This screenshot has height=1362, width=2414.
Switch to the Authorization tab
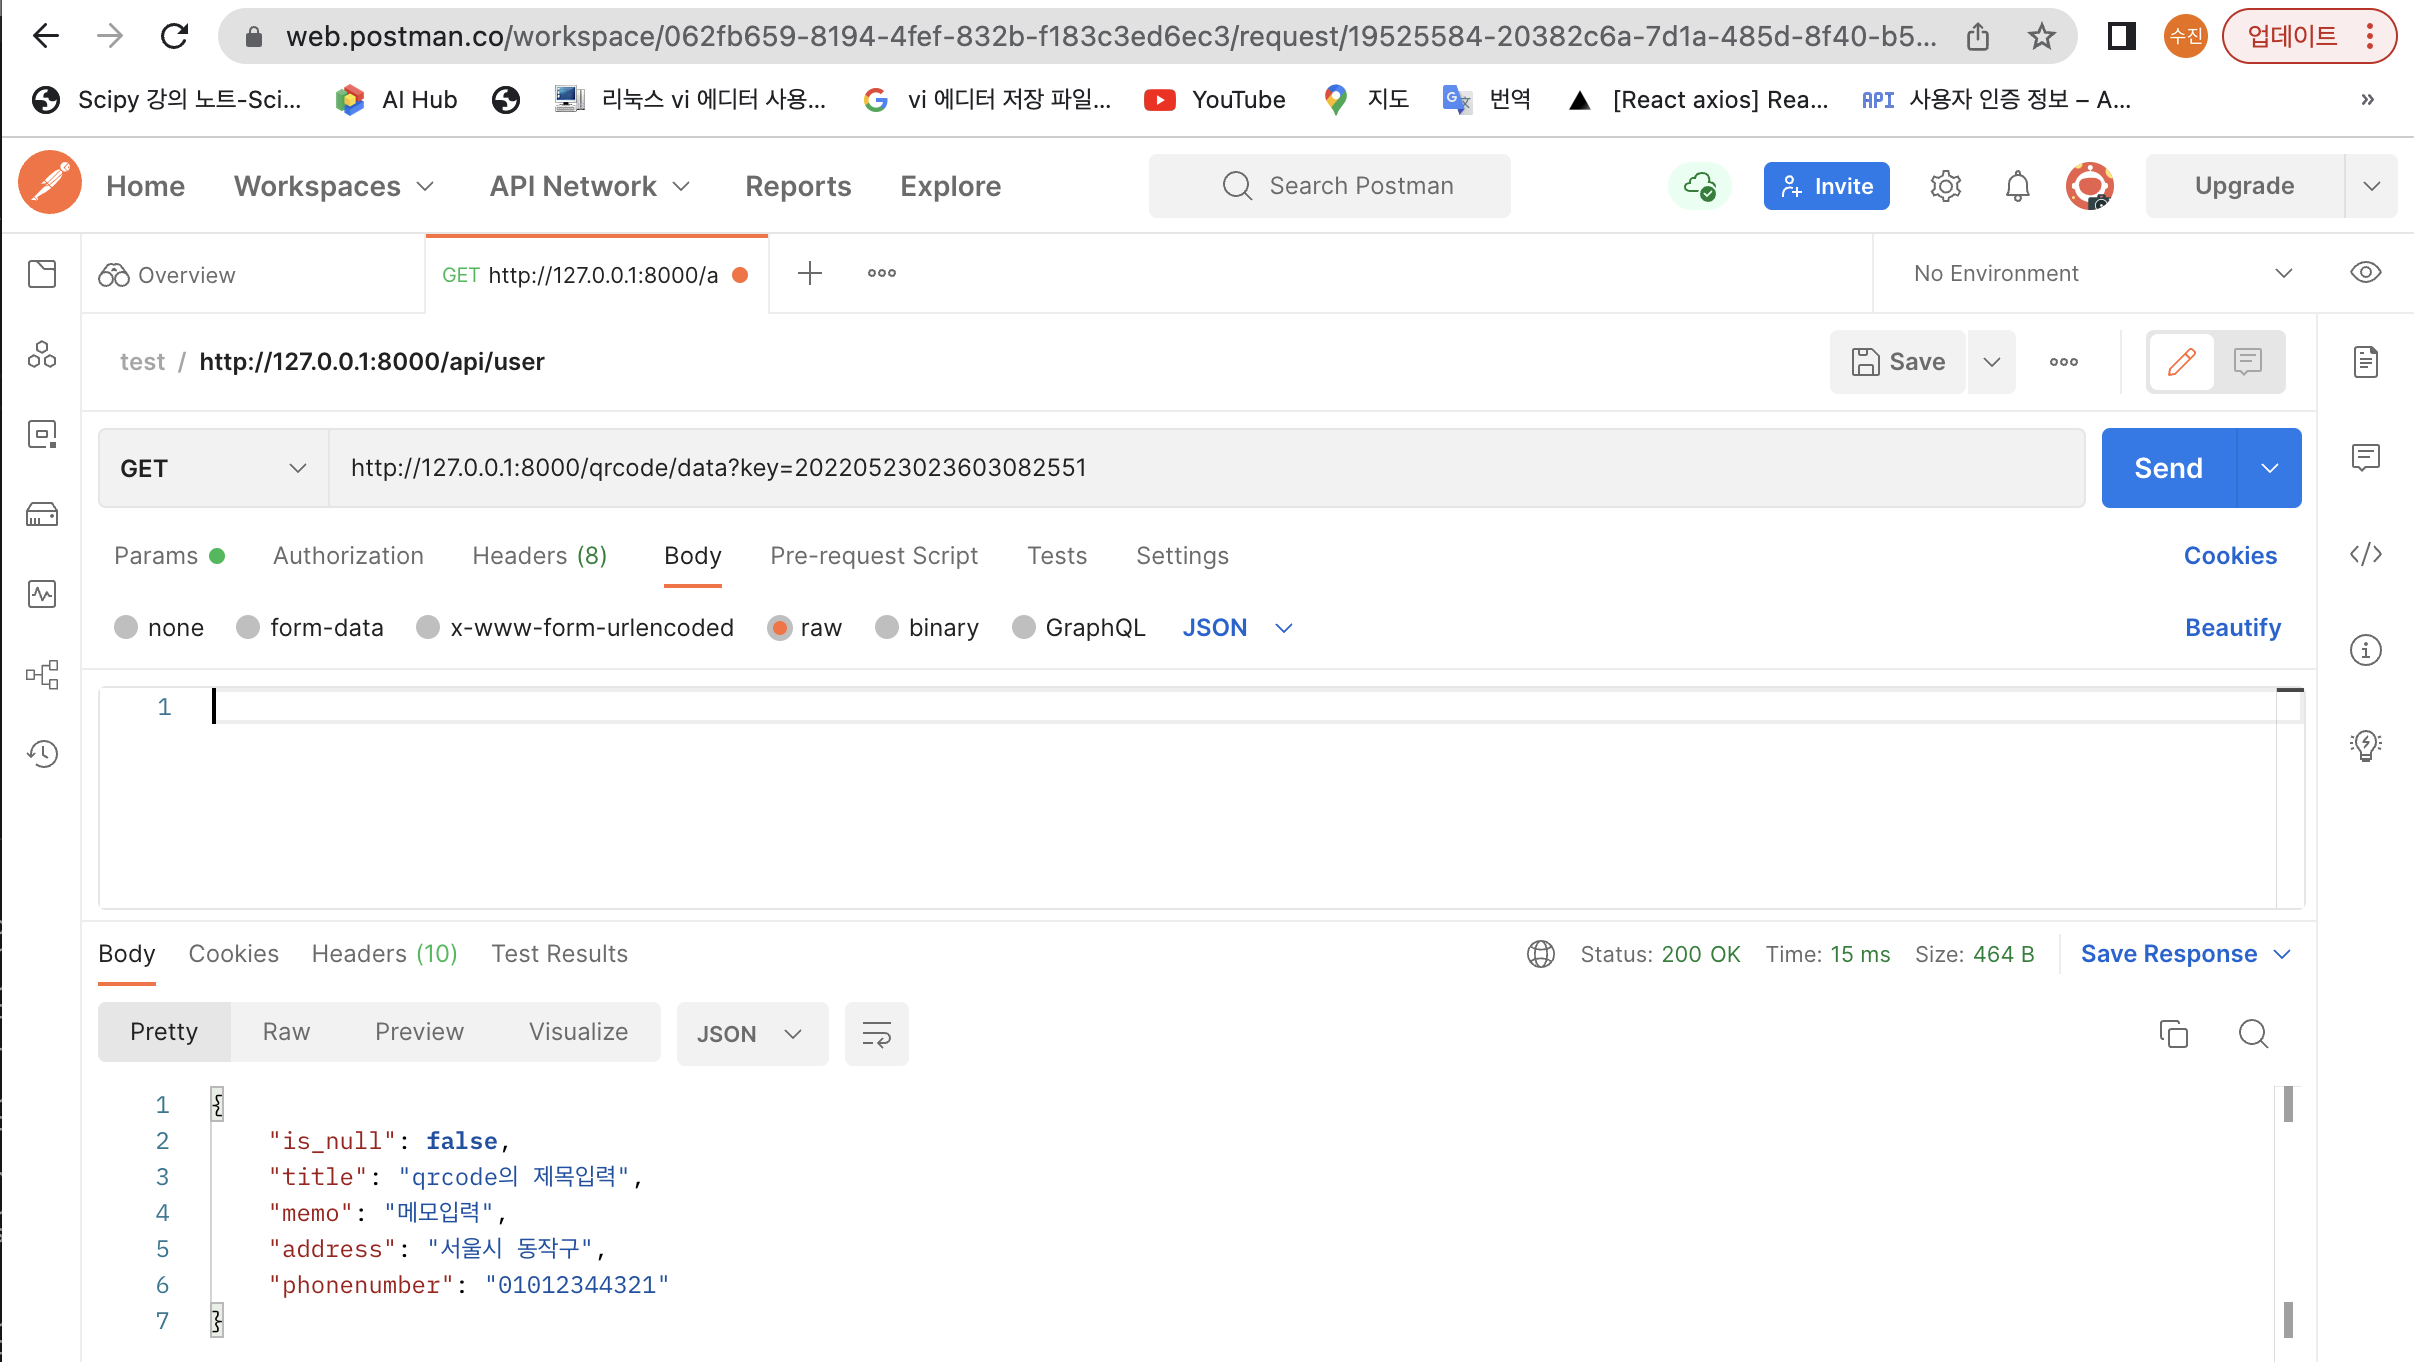(x=348, y=555)
